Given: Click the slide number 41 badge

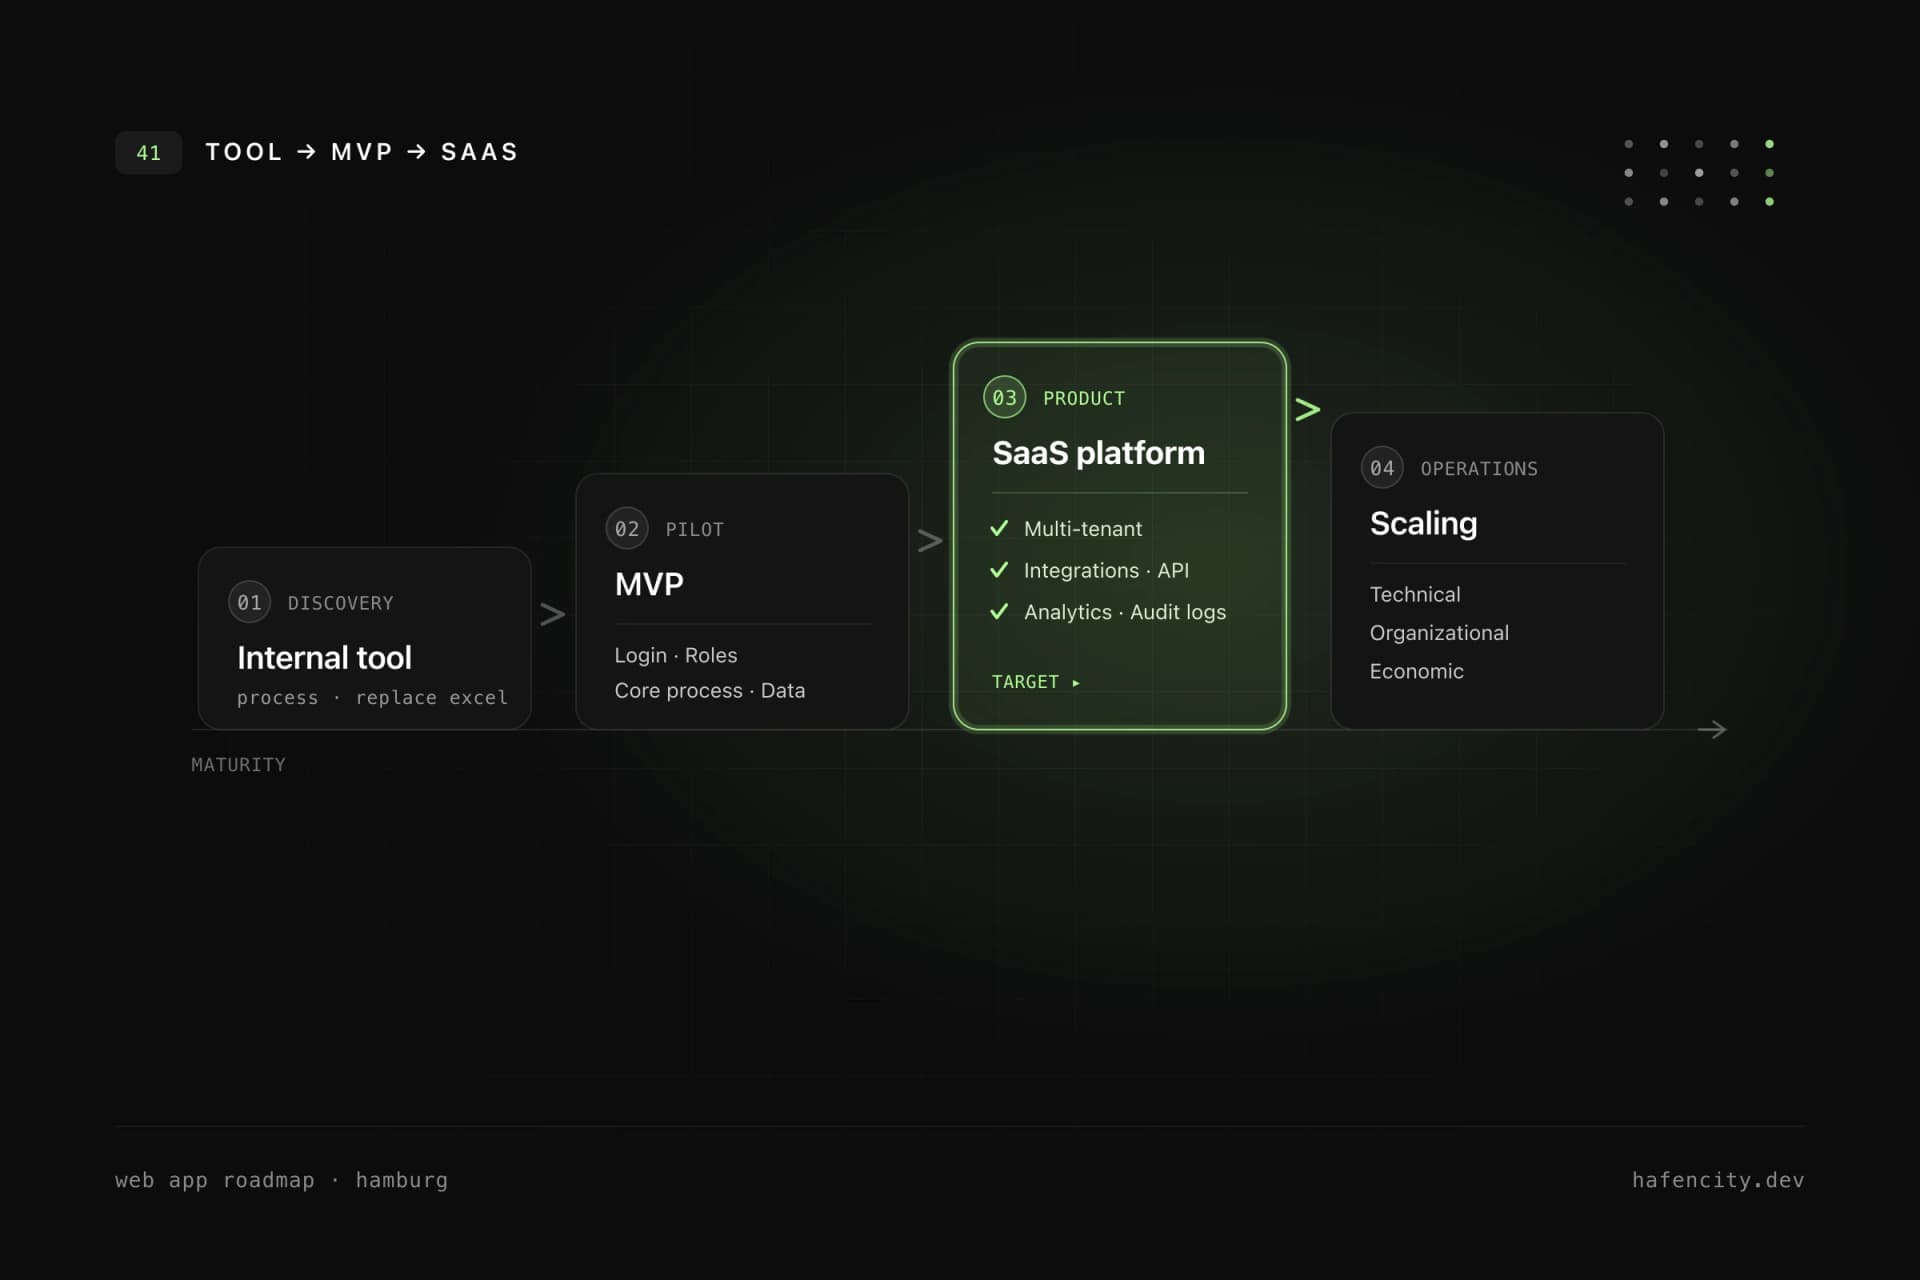Looking at the screenshot, I should pyautogui.click(x=148, y=153).
